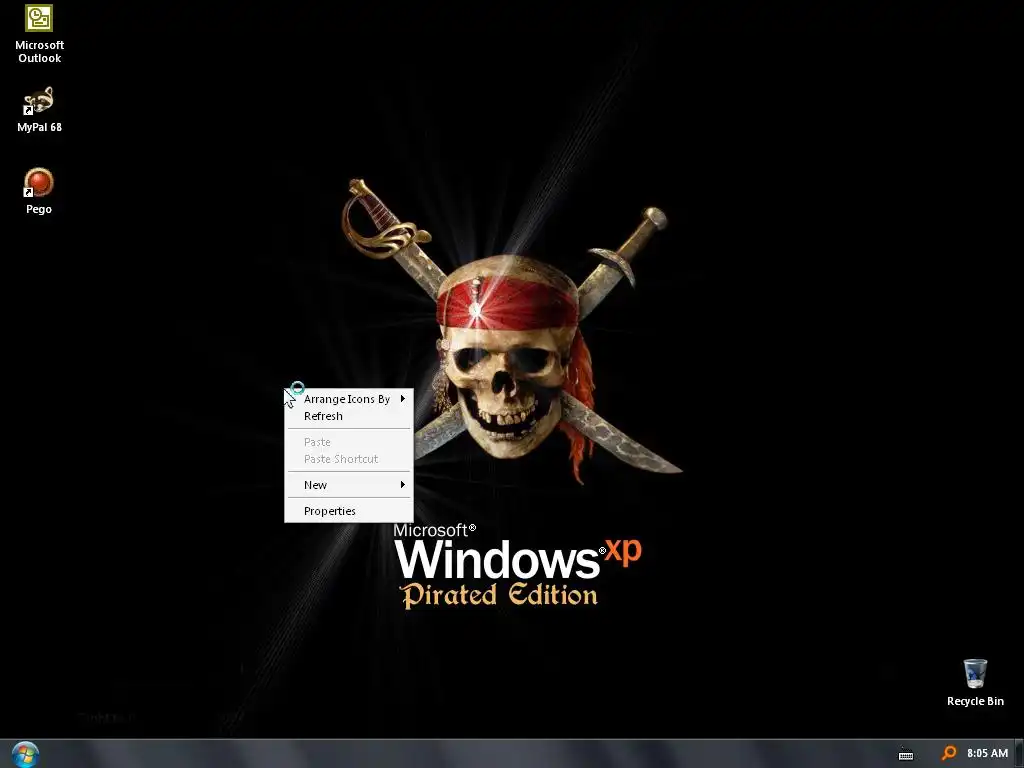Click the greyed-out Paste Shortcut entry
Viewport: 1024px width, 768px height.
click(349, 459)
